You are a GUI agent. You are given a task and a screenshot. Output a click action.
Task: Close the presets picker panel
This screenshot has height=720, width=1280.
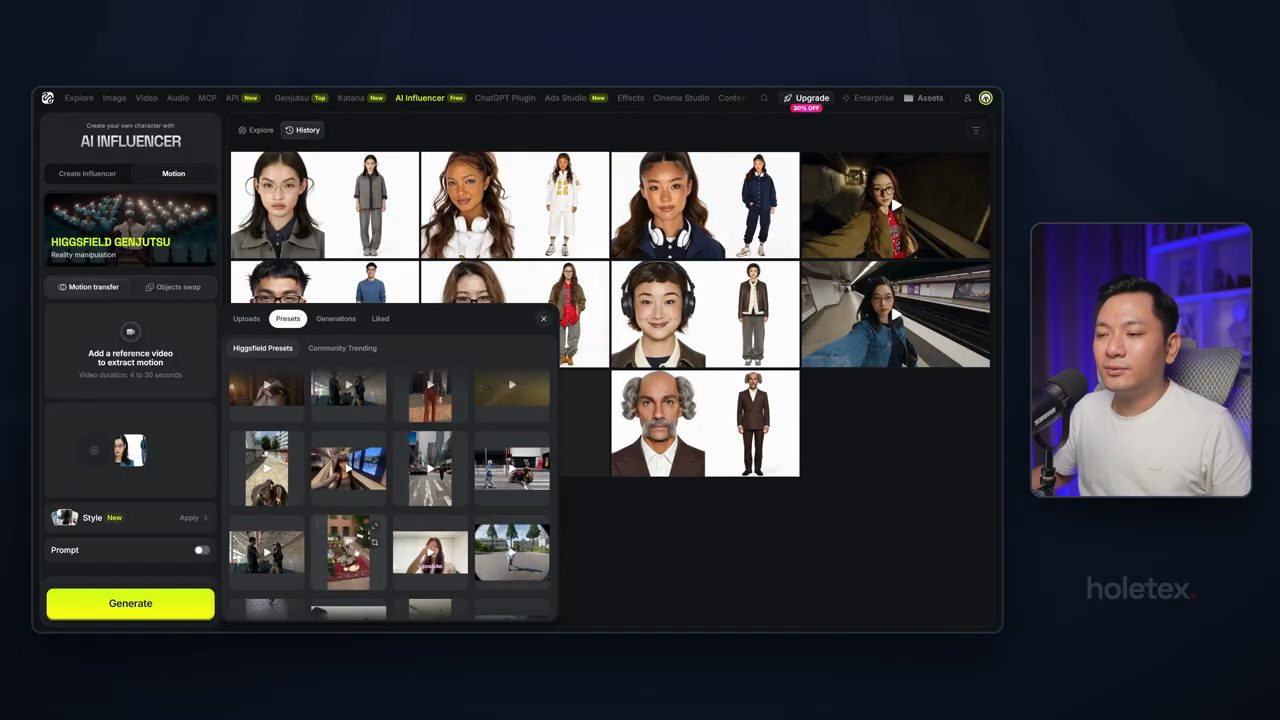pos(544,319)
